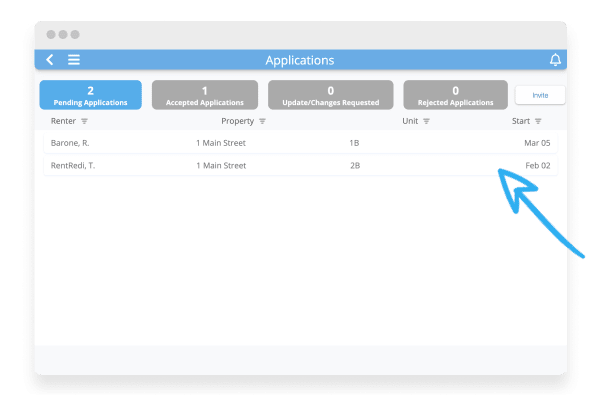Open the Update/Changes Requested tab
Viewport: 601px width, 395px height.
point(330,95)
